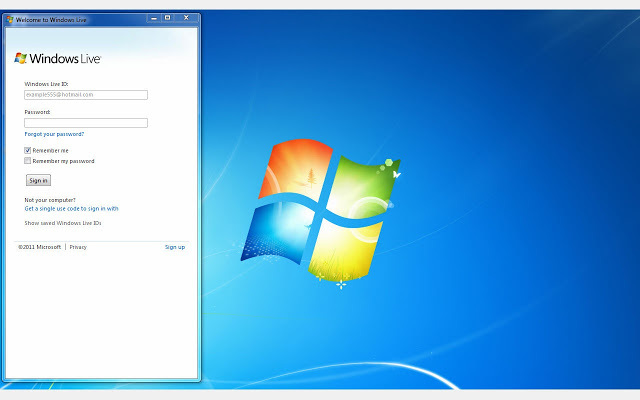Enable Remember my password checkbox
Viewport: 640px width, 400px height.
click(27, 161)
